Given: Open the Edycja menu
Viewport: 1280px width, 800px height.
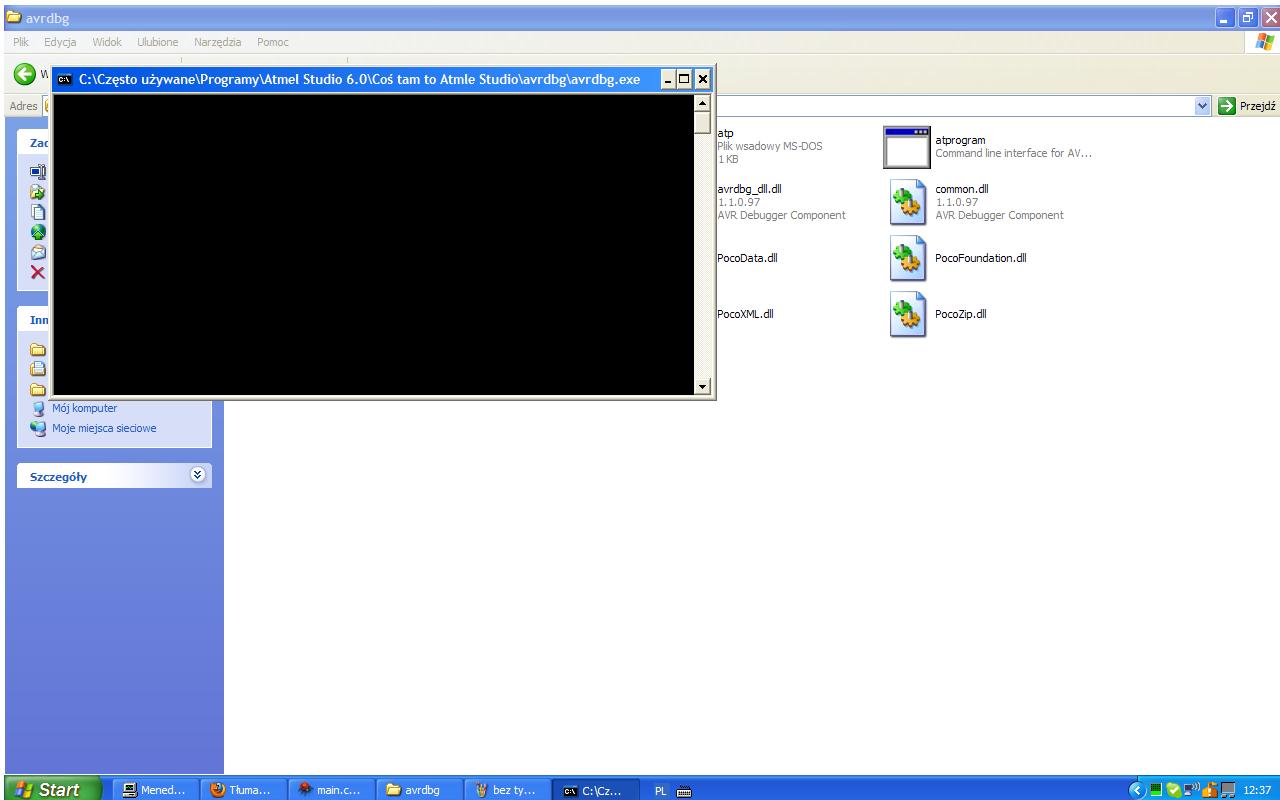Looking at the screenshot, I should coord(60,42).
